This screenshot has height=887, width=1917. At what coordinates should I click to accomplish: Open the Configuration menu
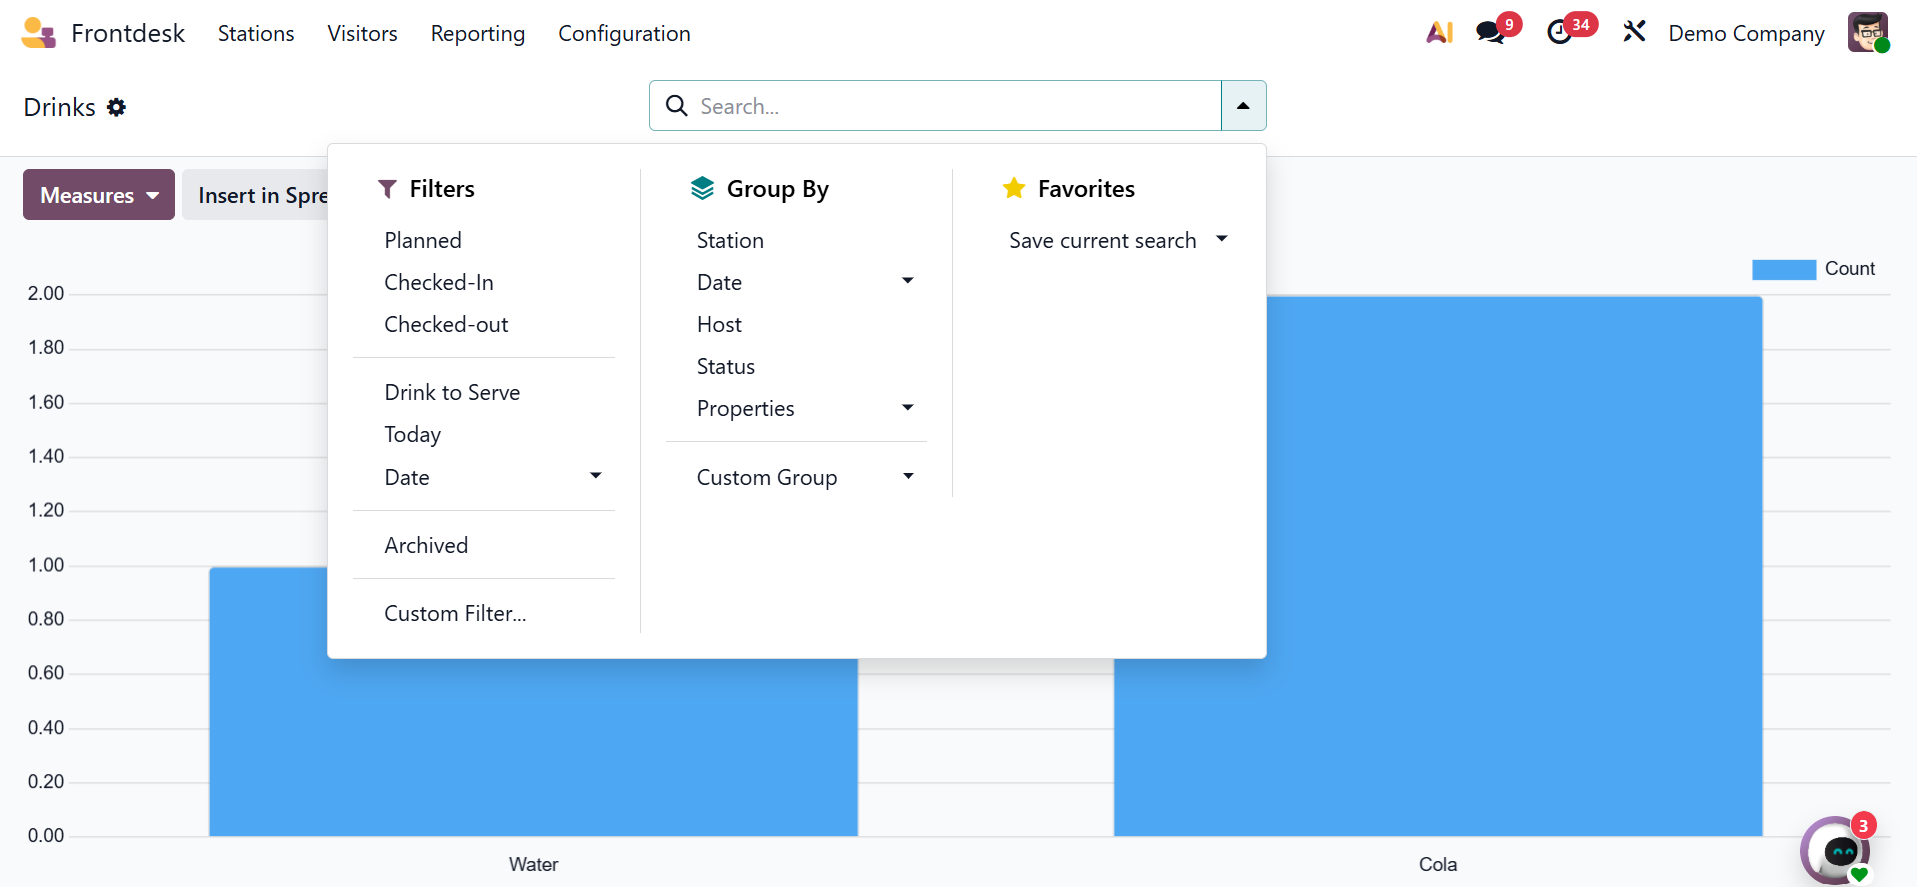click(x=624, y=34)
